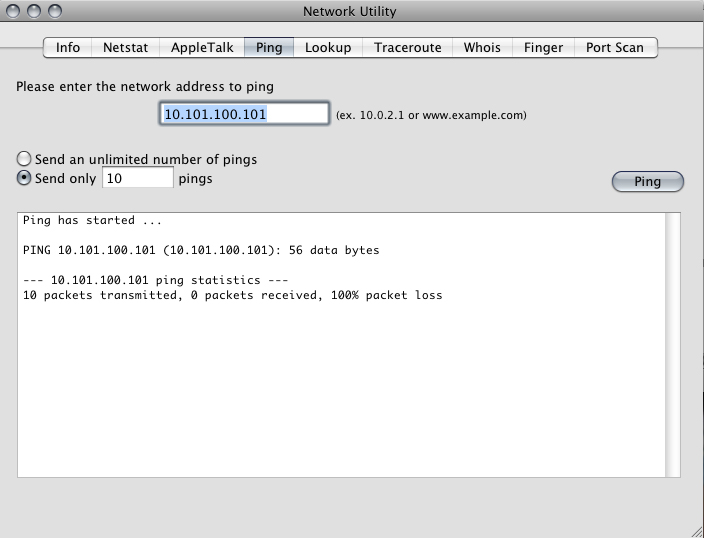Minimize the Network Utility window
Screen dimensions: 704x538
click(34, 12)
